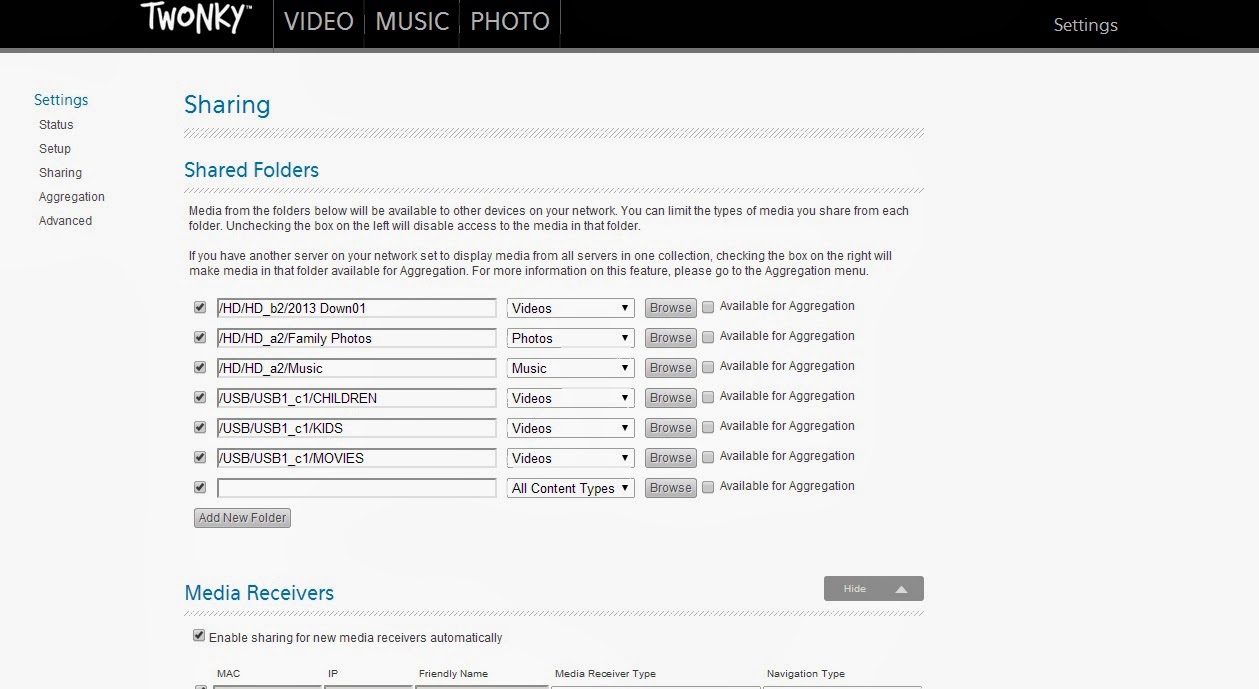The width and height of the screenshot is (1259, 689).
Task: Open the PHOTO tab
Action: 510,22
